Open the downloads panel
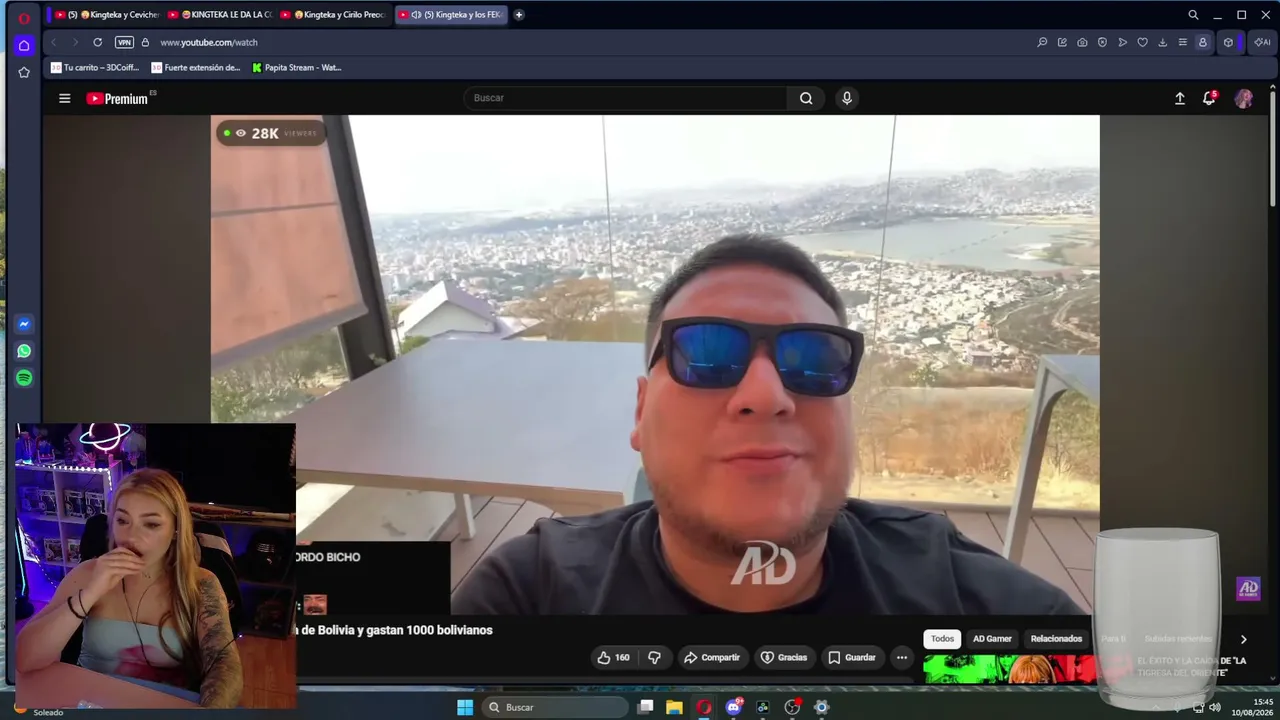 [1162, 42]
